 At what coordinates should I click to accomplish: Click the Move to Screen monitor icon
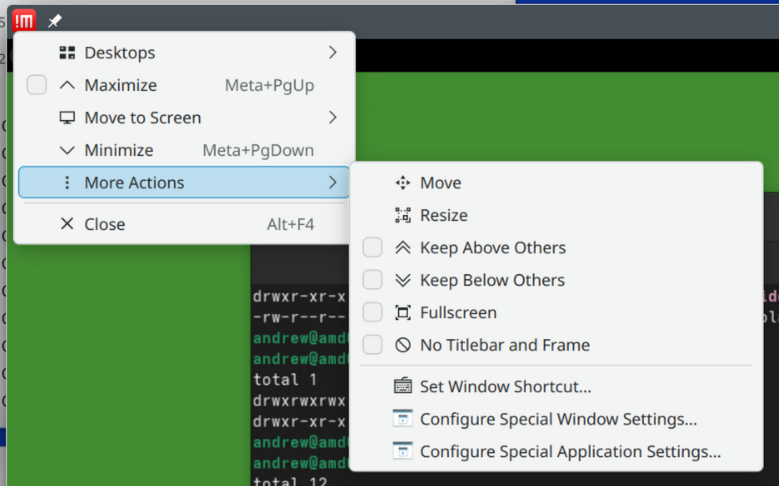67,118
